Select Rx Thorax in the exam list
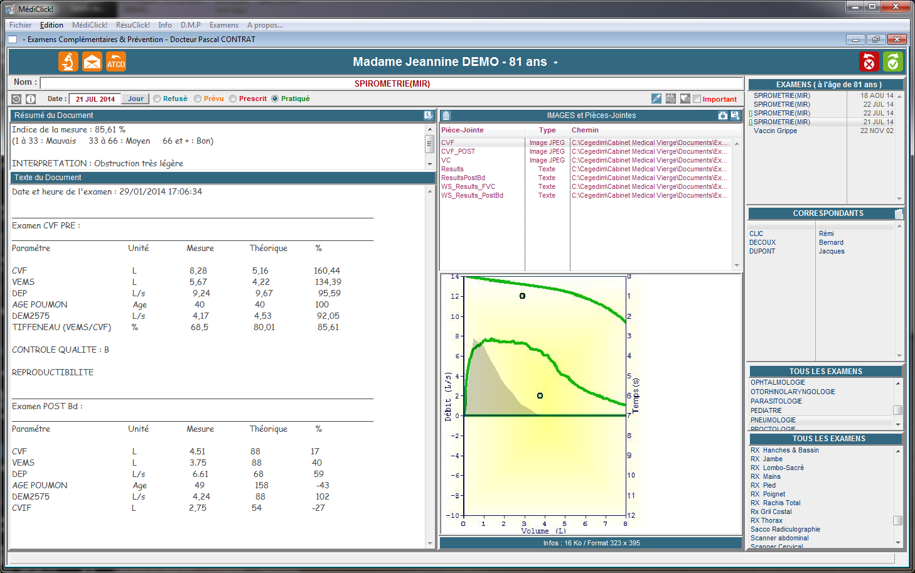 [x=767, y=521]
